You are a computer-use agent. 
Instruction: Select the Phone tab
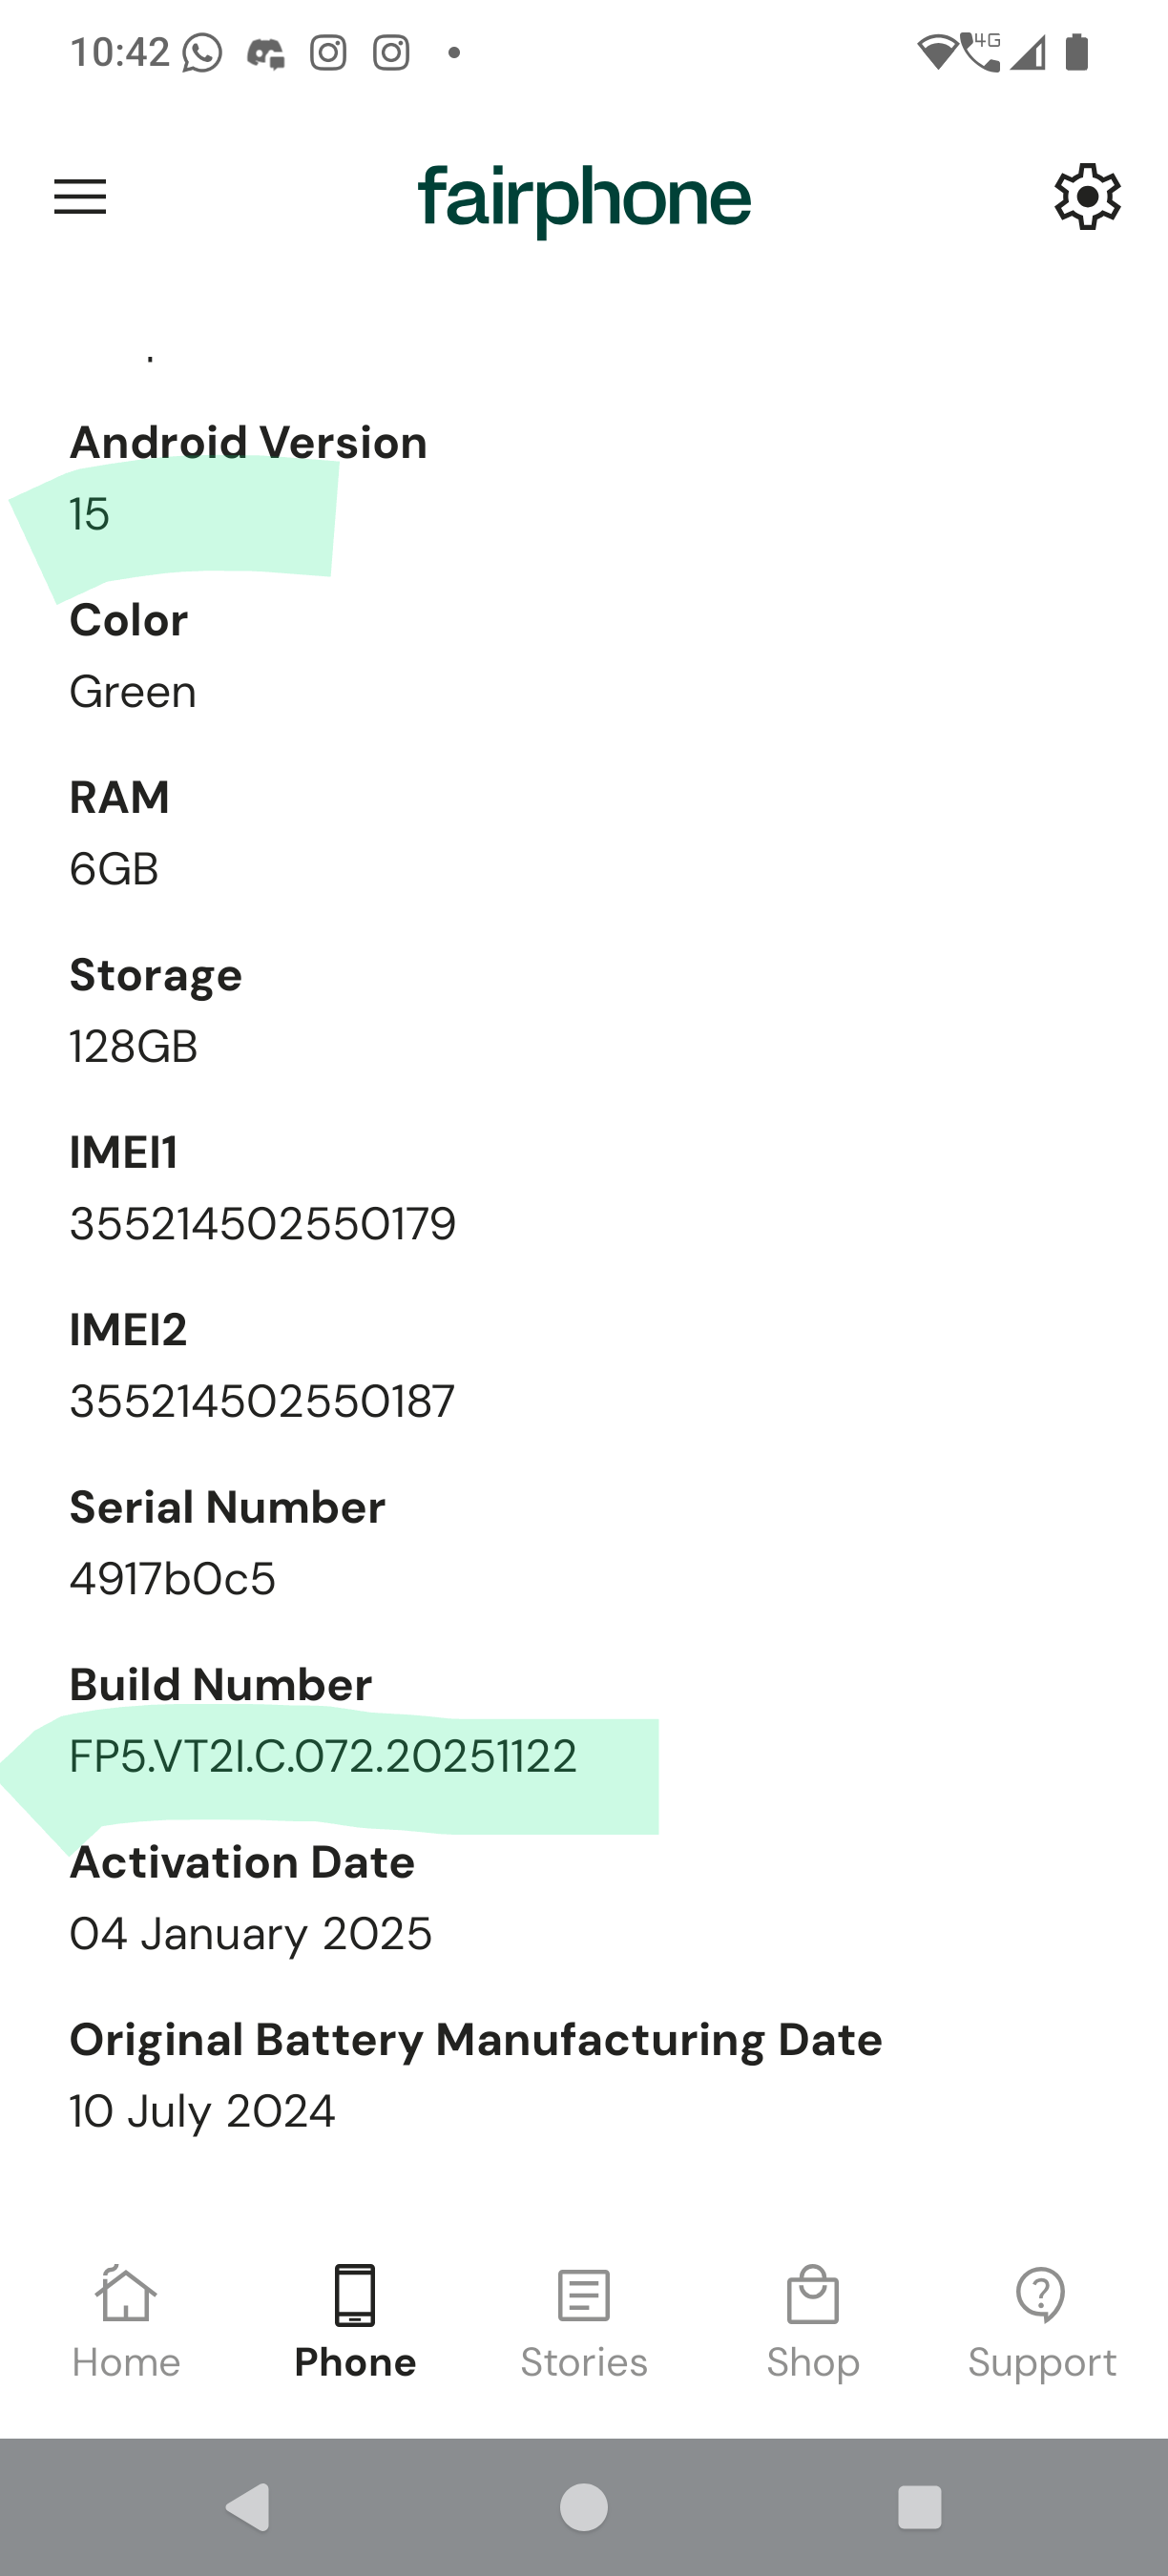point(355,2320)
